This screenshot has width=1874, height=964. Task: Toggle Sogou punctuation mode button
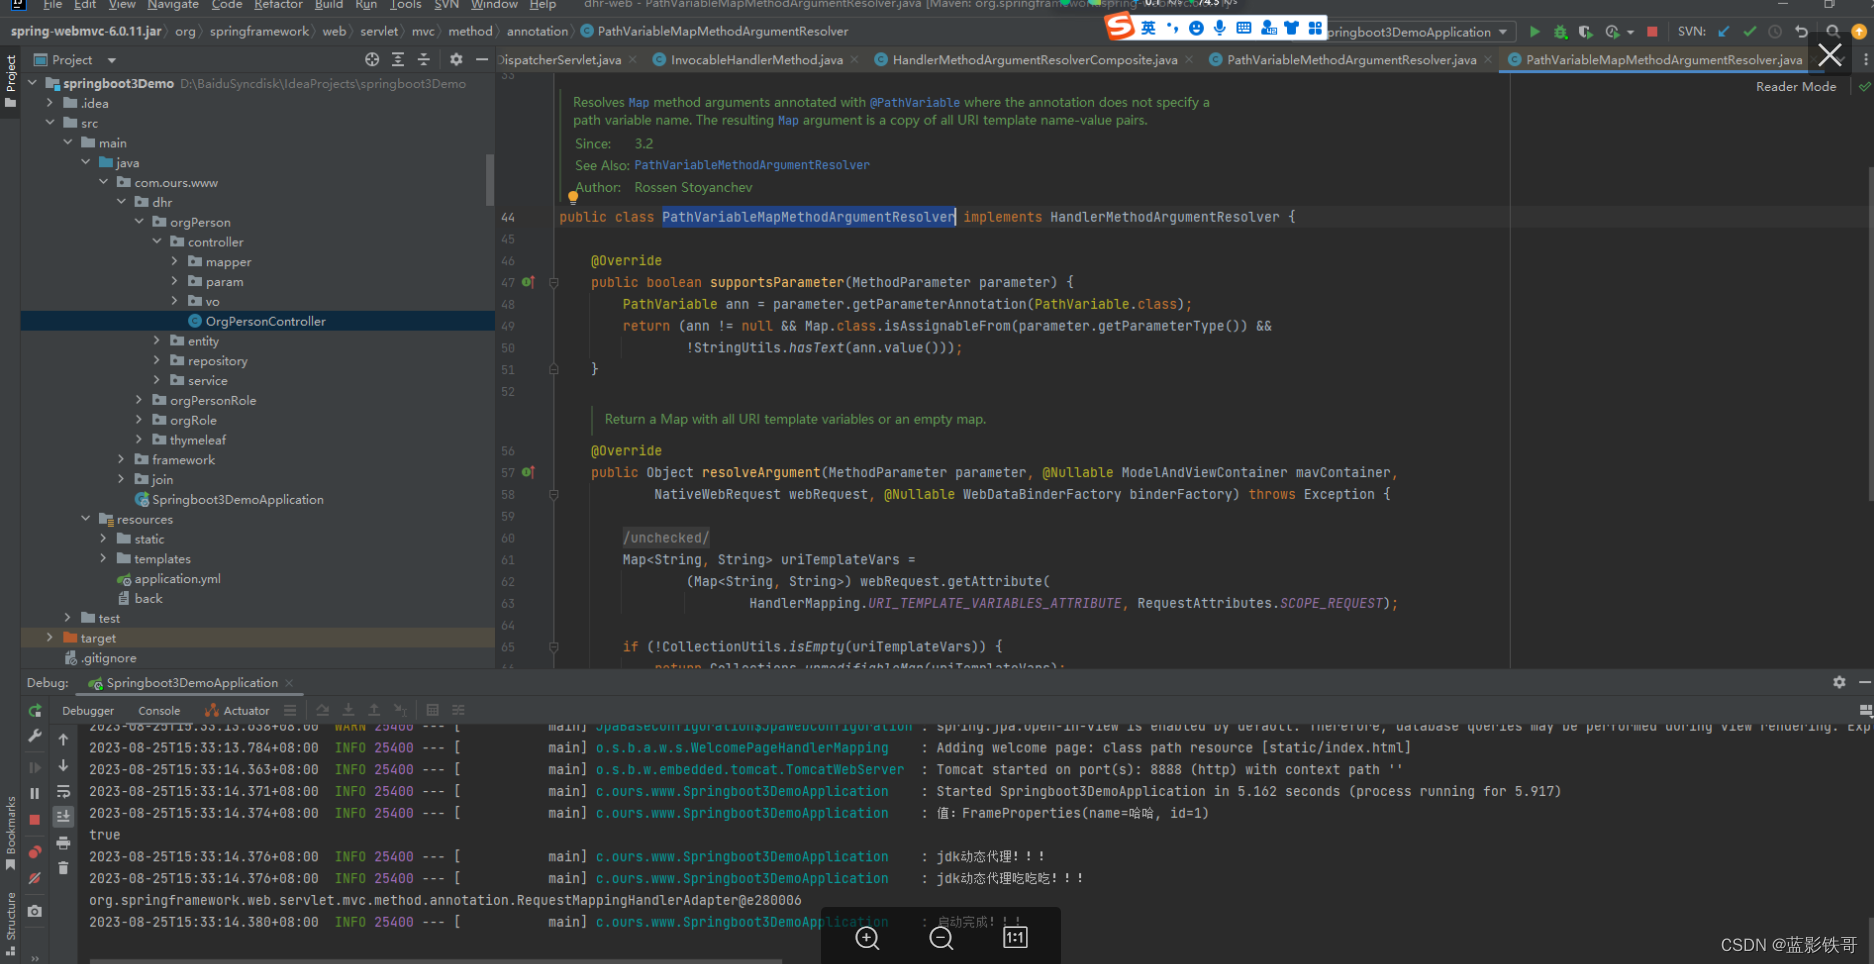tap(1172, 28)
